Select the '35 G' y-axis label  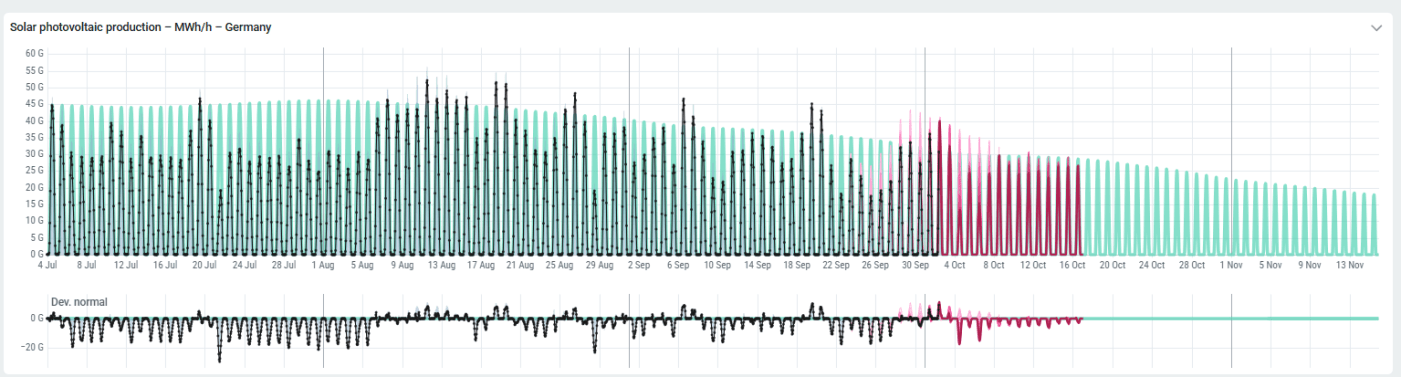pyautogui.click(x=35, y=137)
